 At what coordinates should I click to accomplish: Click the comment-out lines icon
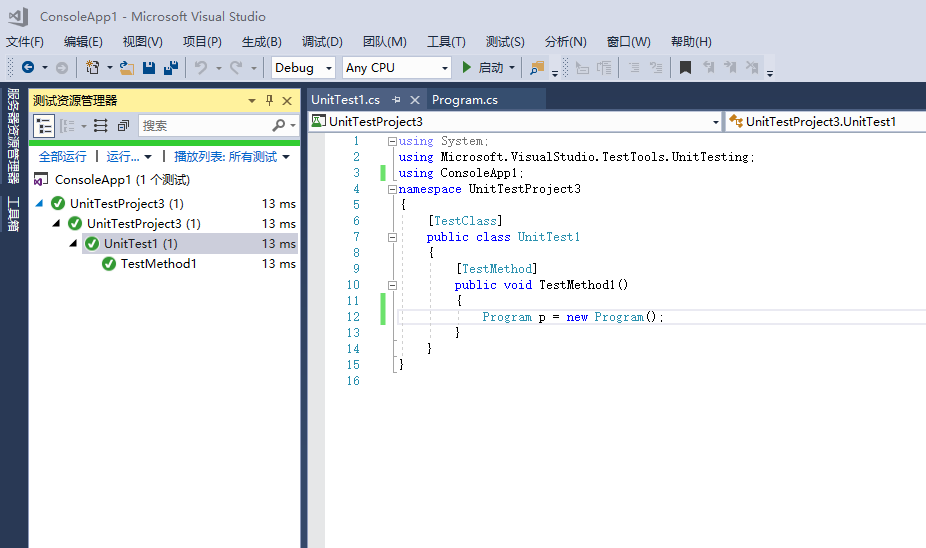point(634,67)
